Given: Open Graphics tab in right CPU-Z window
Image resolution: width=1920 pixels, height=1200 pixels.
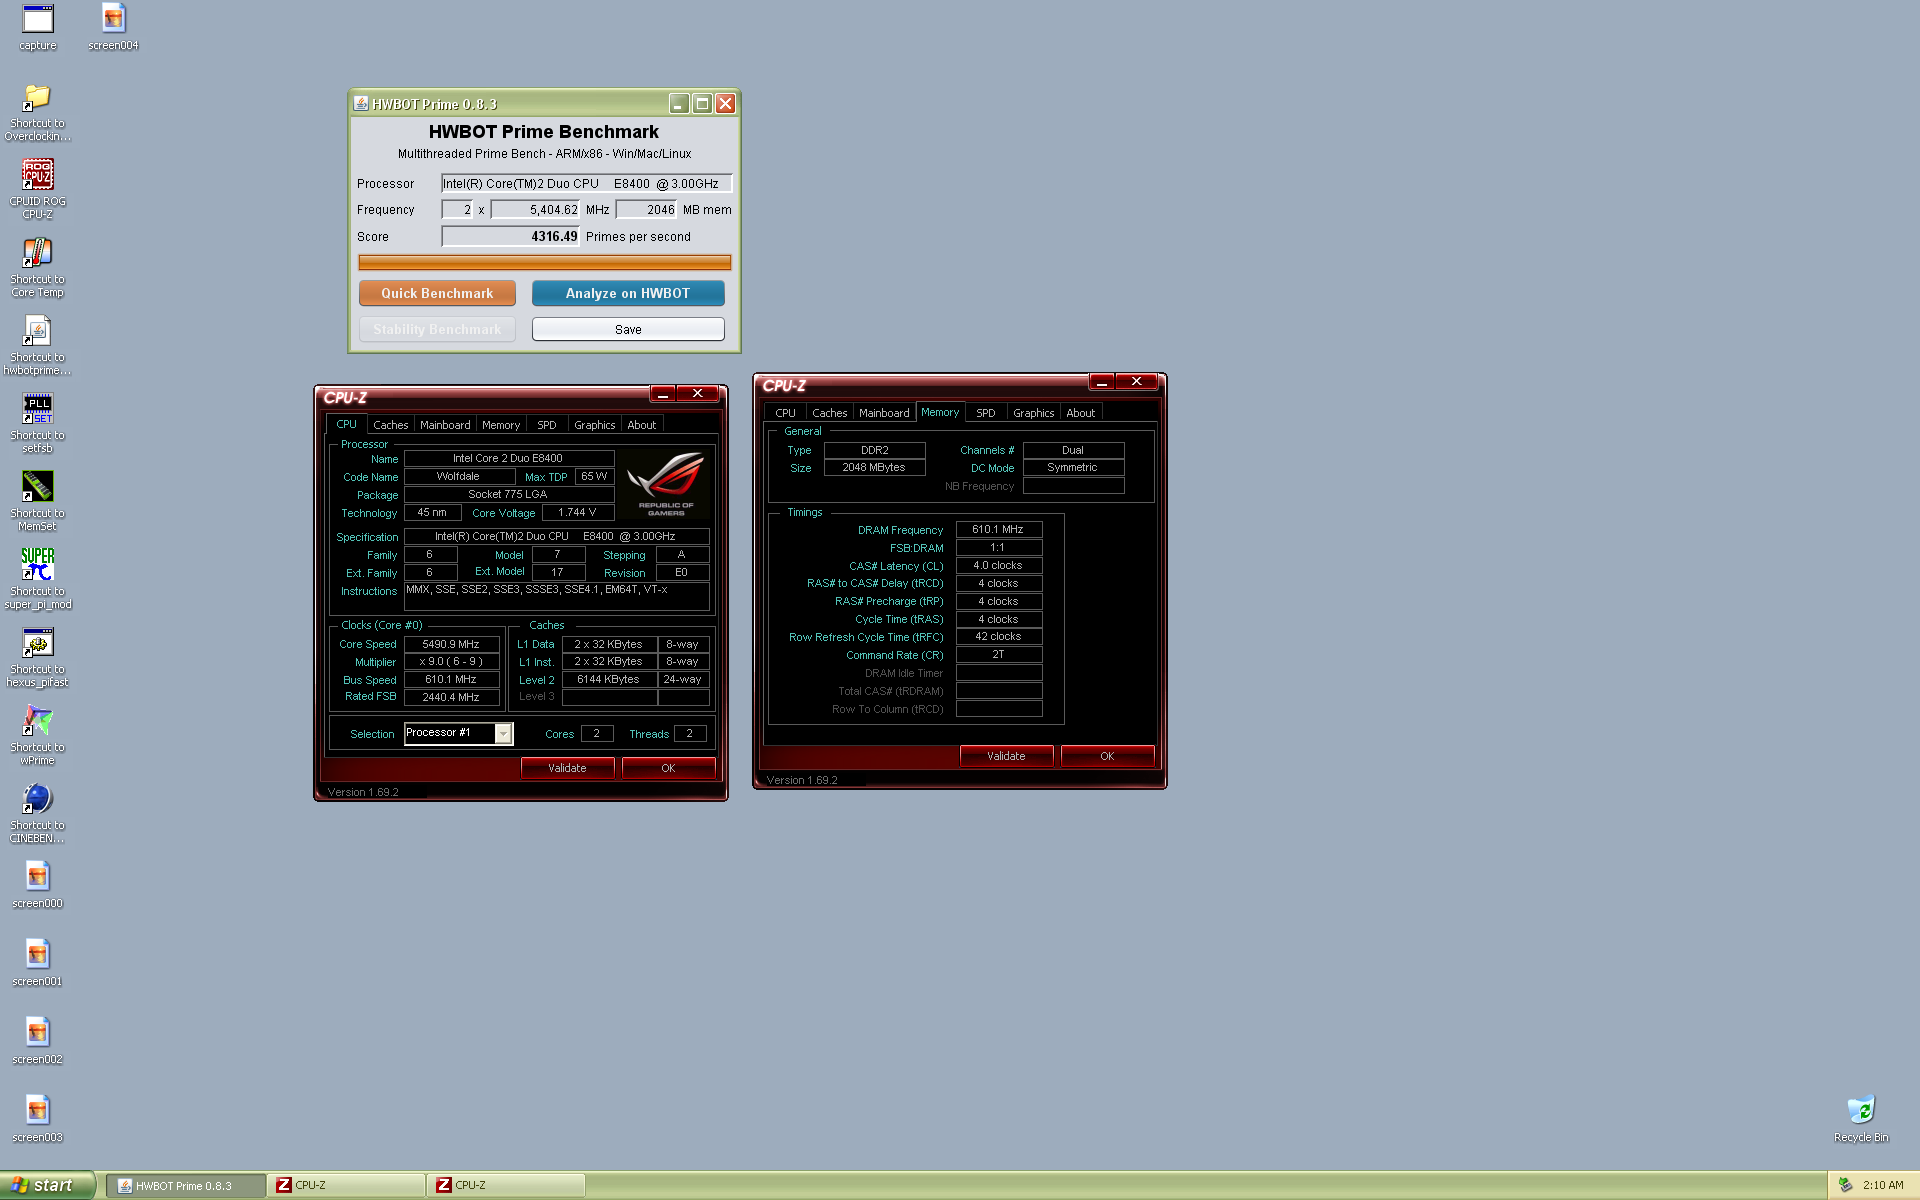Looking at the screenshot, I should coord(1033,413).
